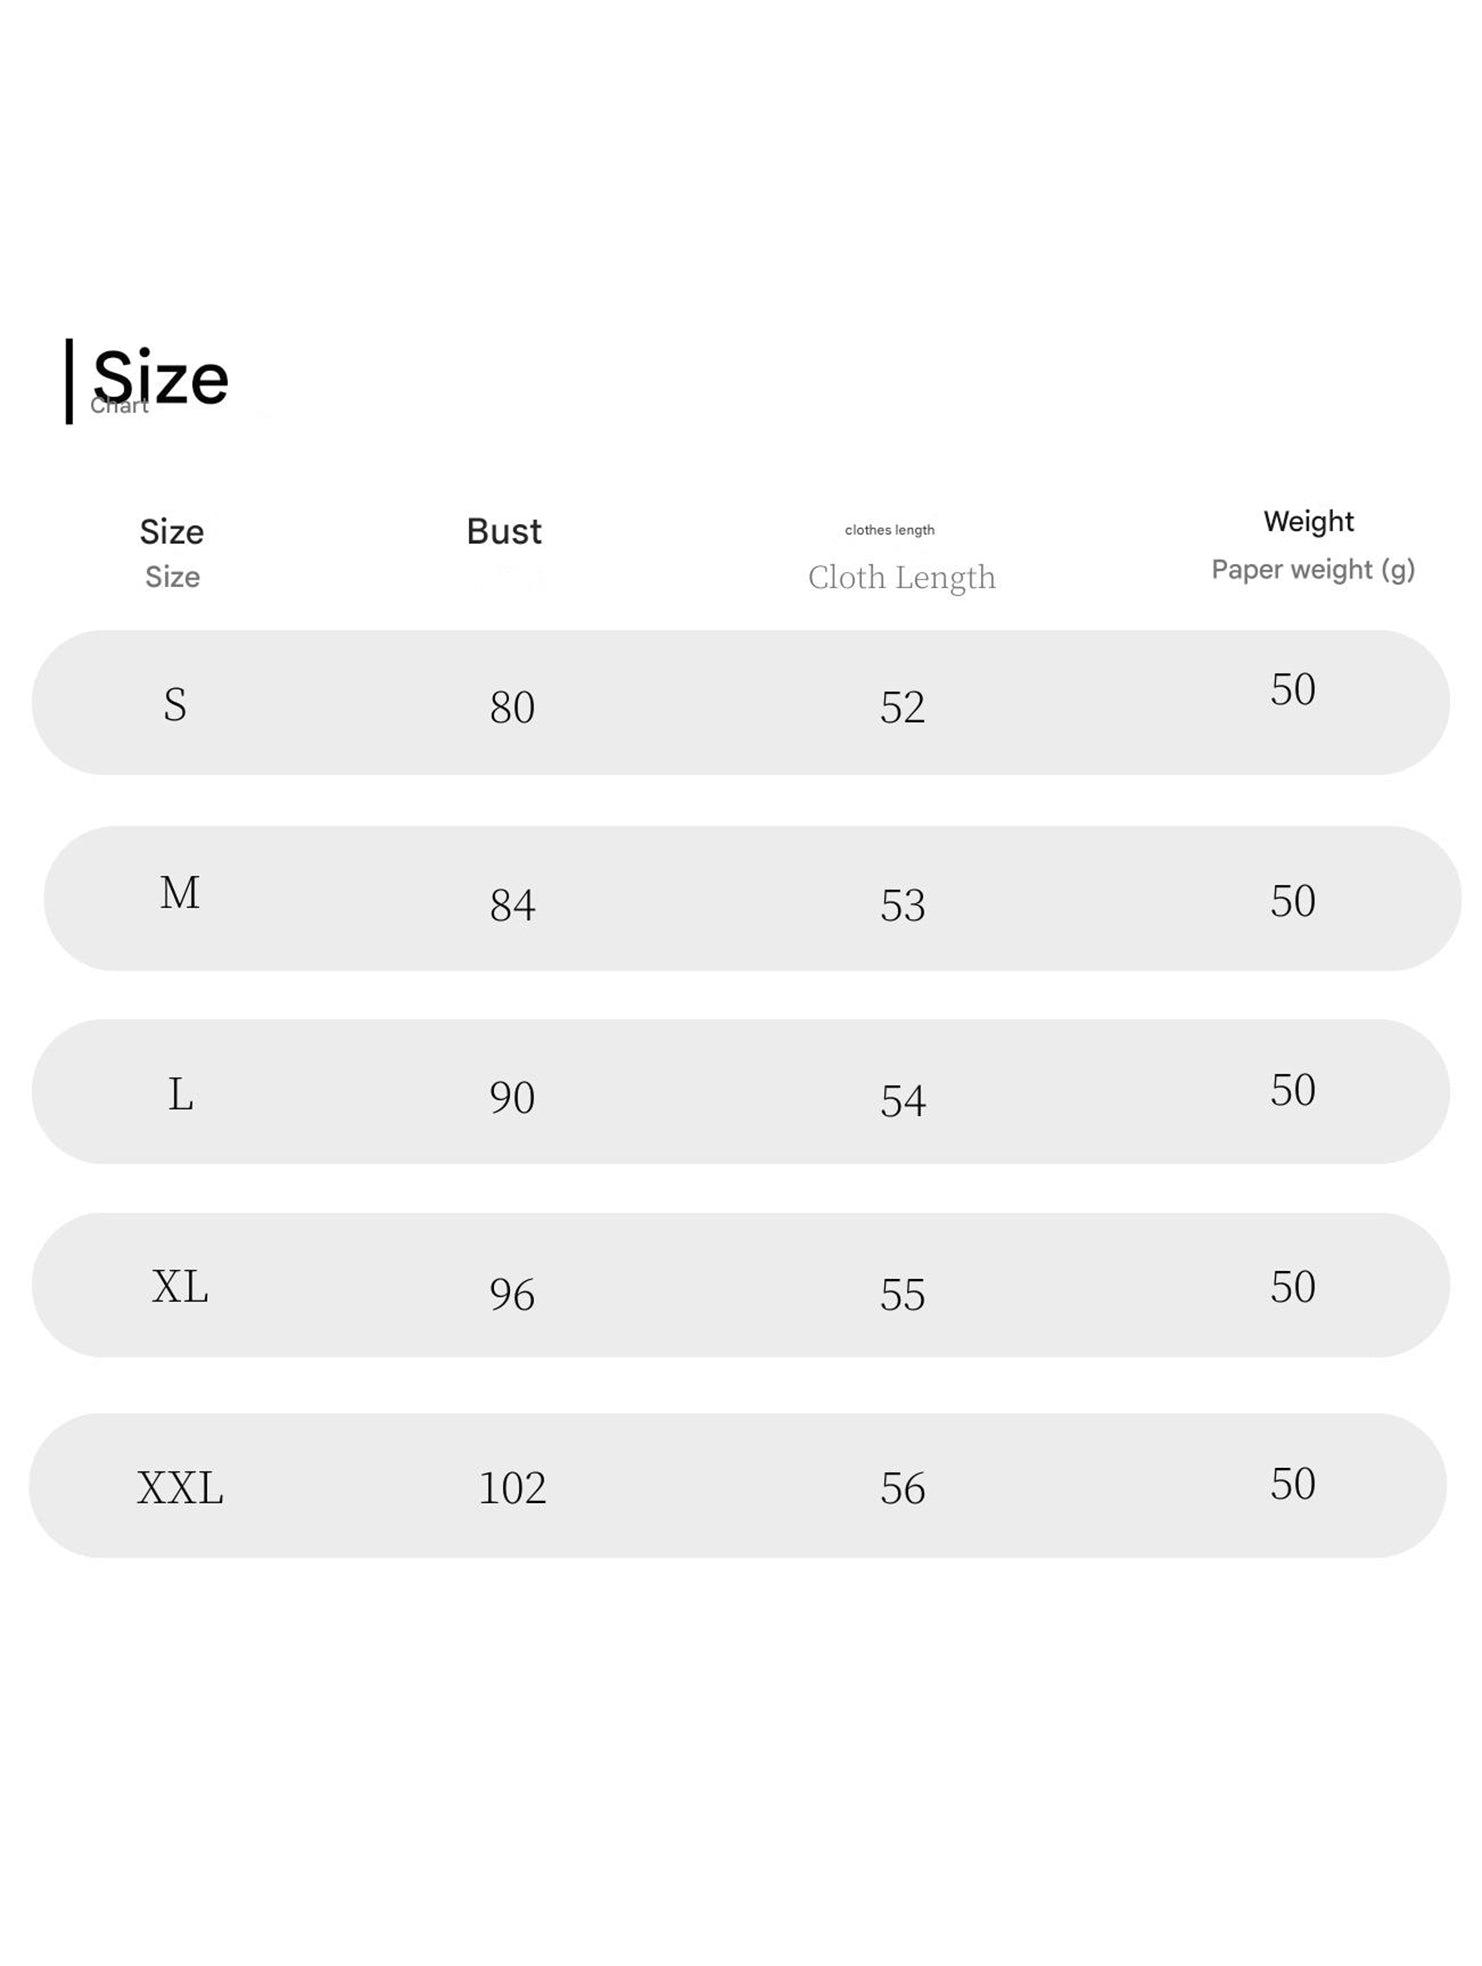Choose the "XL" size row label
This screenshot has width=1482, height=1966.
pyautogui.click(x=180, y=1286)
